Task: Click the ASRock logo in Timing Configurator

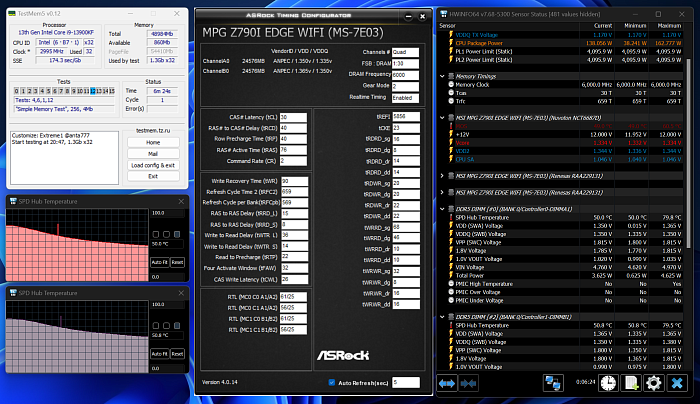Action: click(x=343, y=355)
